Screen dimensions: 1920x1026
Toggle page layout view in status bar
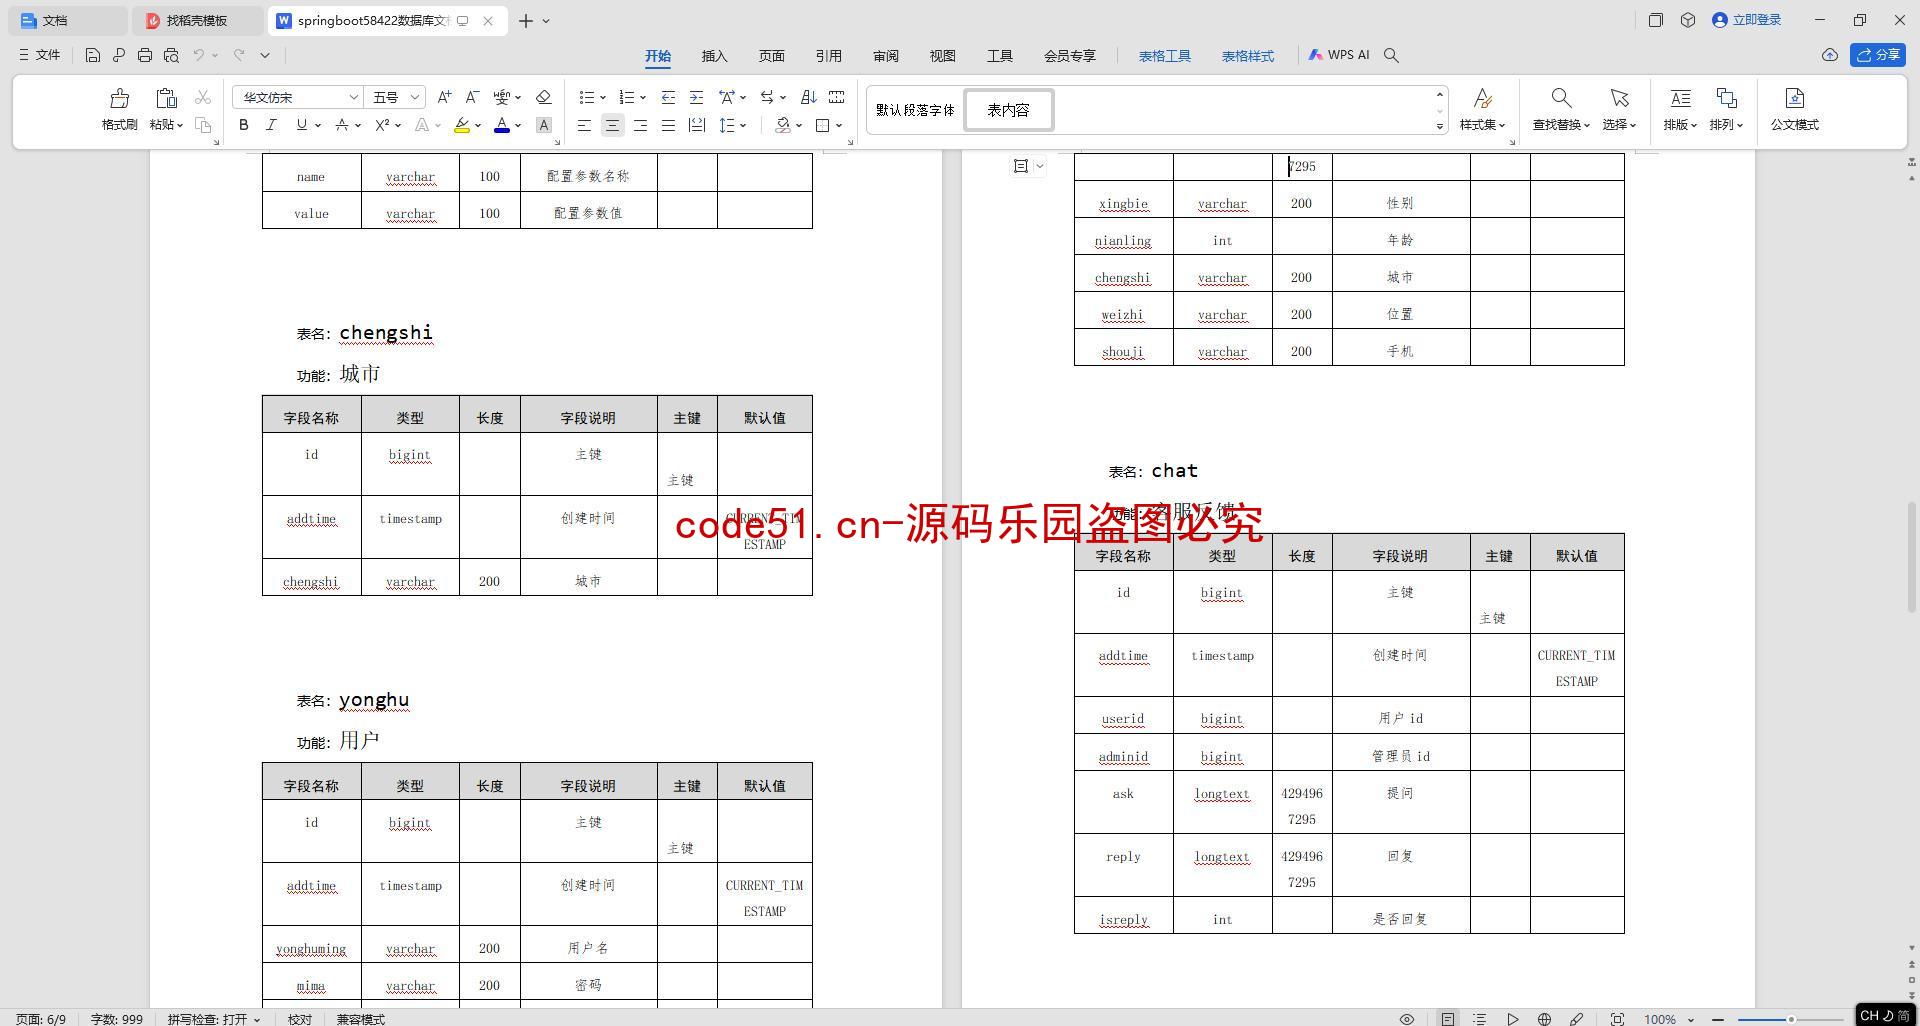pos(1447,1019)
